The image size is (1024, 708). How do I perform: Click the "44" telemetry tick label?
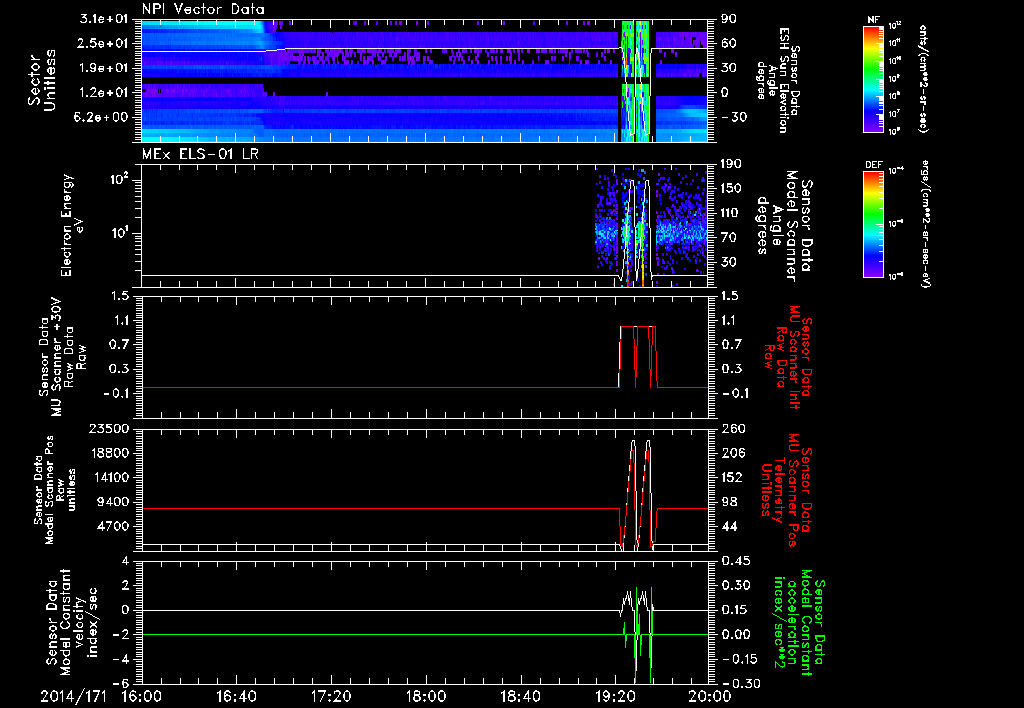(729, 526)
